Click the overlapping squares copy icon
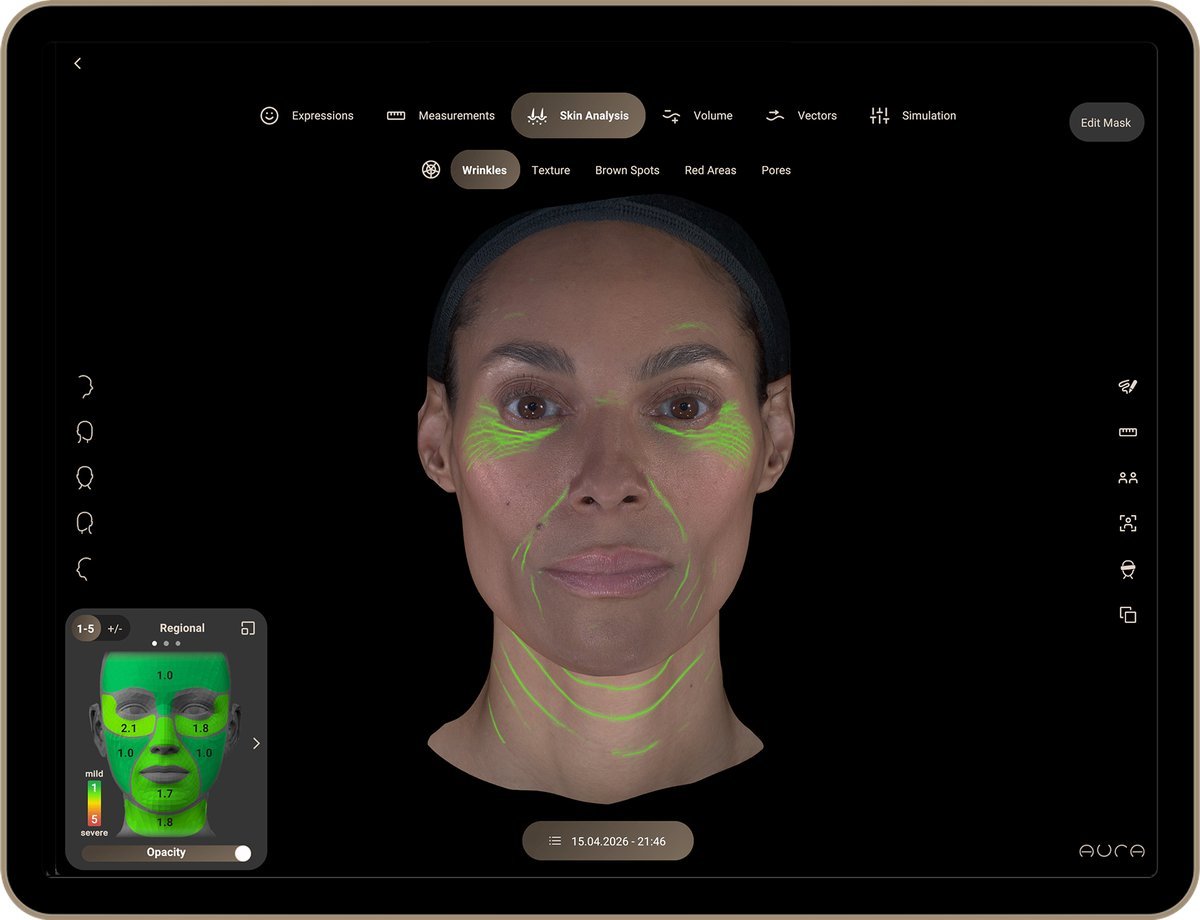1200x920 pixels. coord(1128,614)
